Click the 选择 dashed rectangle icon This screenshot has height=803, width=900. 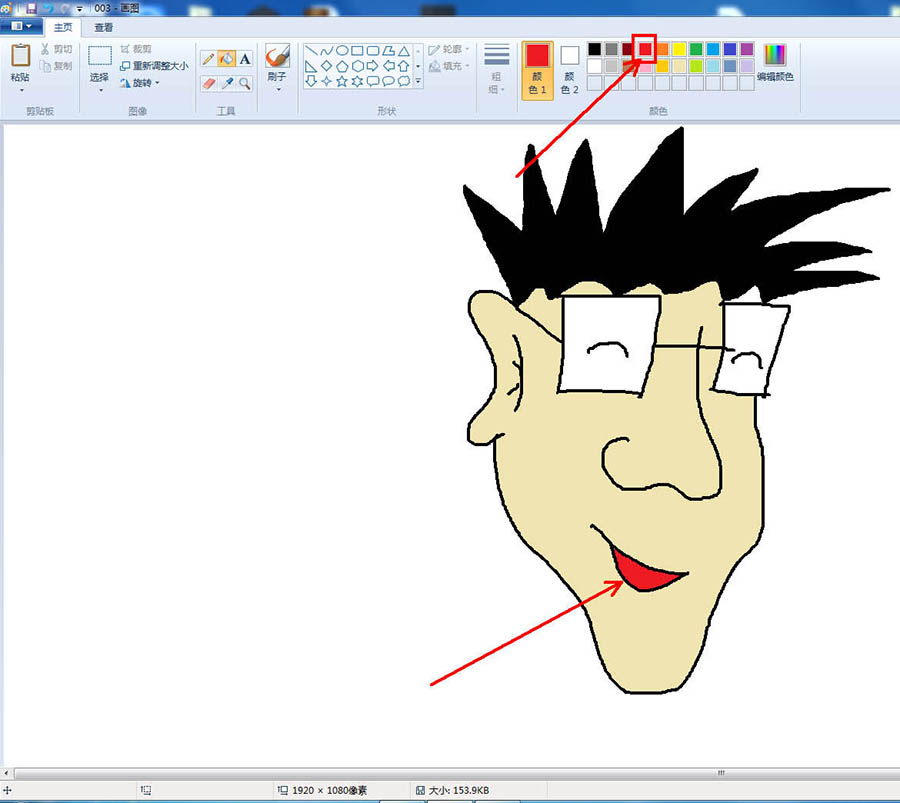100,56
